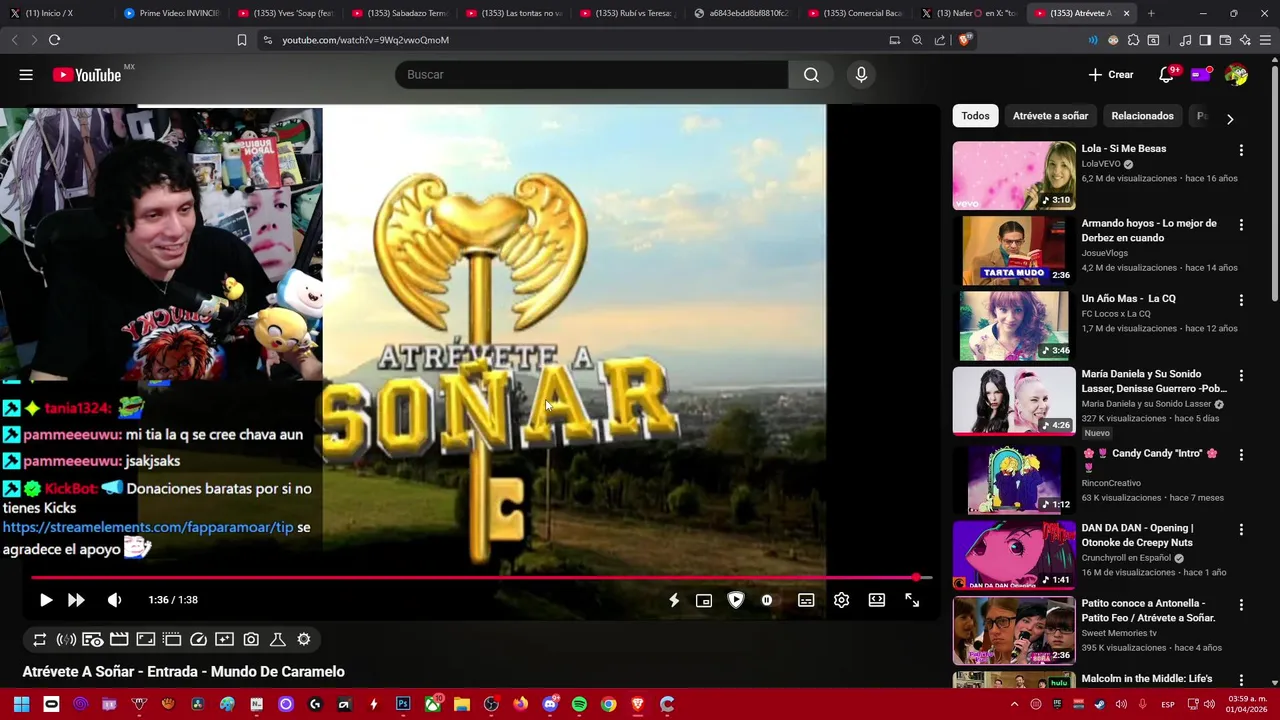
Task: Open options for María Daniela y Su Sonido
Action: tap(1241, 376)
